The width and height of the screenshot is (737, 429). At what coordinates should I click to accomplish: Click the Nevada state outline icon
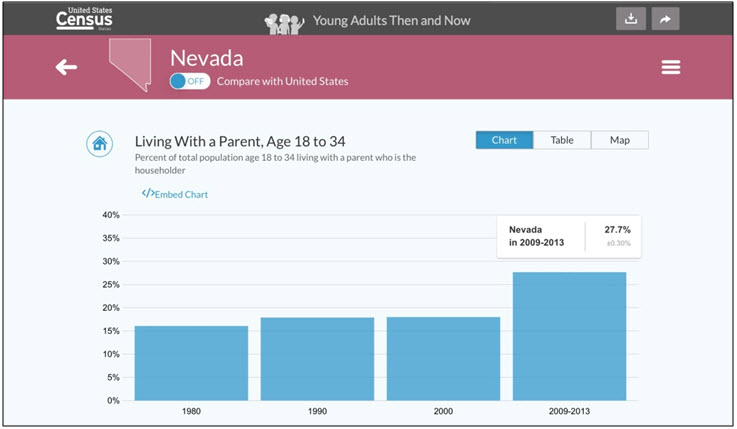[131, 65]
